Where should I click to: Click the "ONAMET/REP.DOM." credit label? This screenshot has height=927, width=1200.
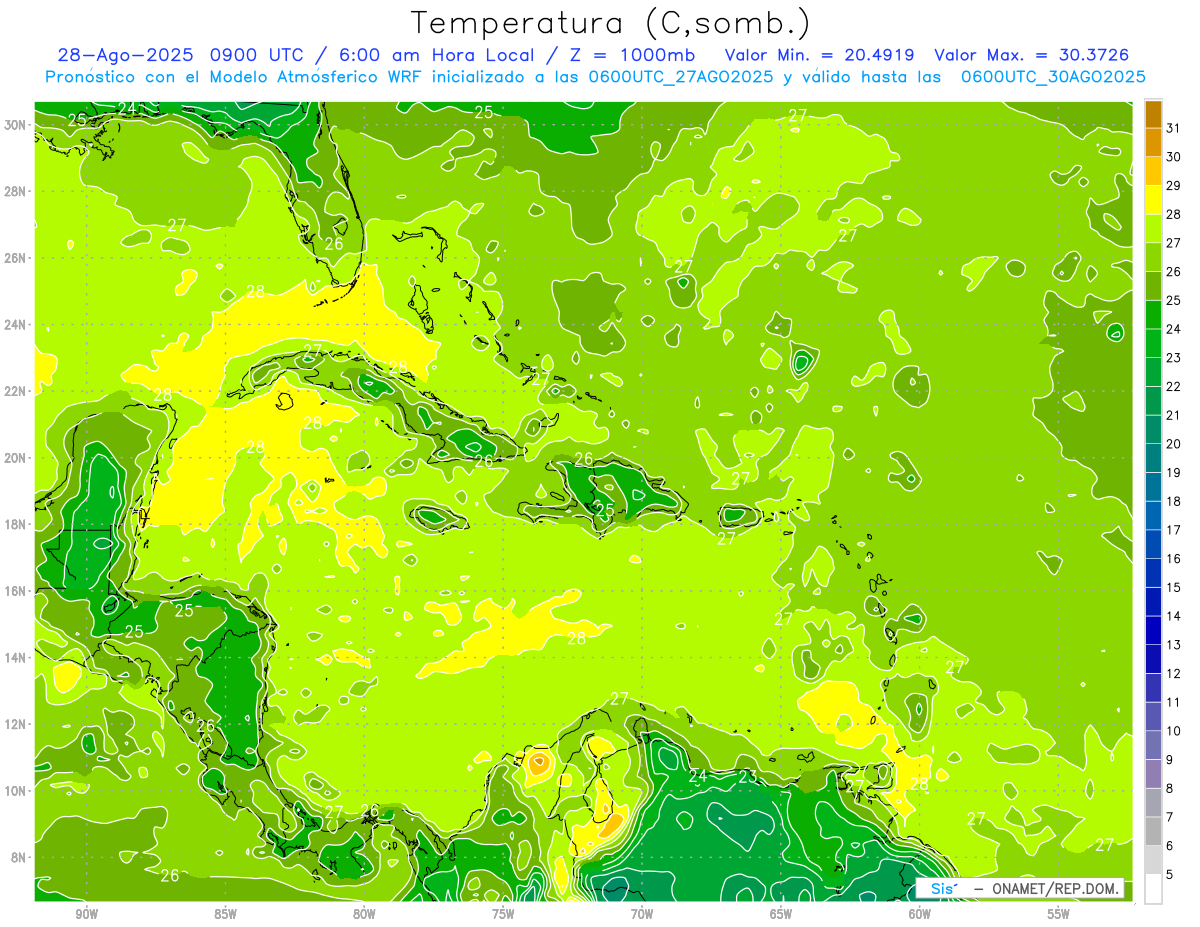[x=1058, y=888]
